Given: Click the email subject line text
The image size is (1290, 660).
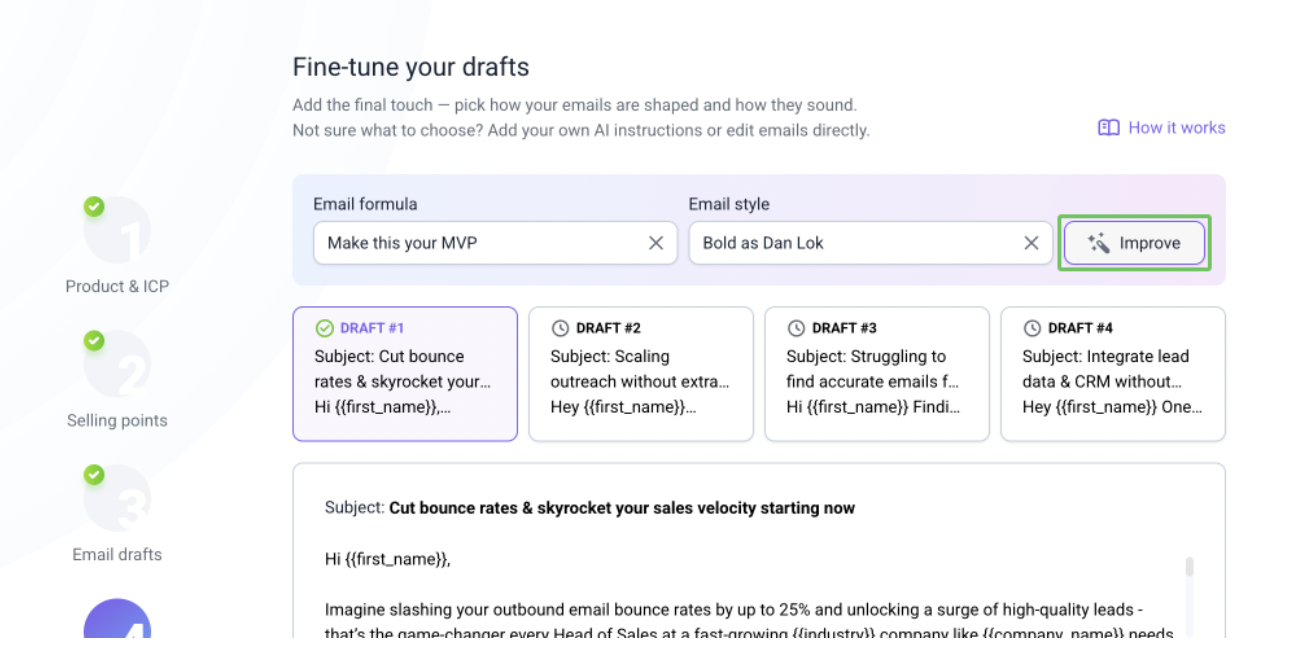Looking at the screenshot, I should tap(590, 508).
